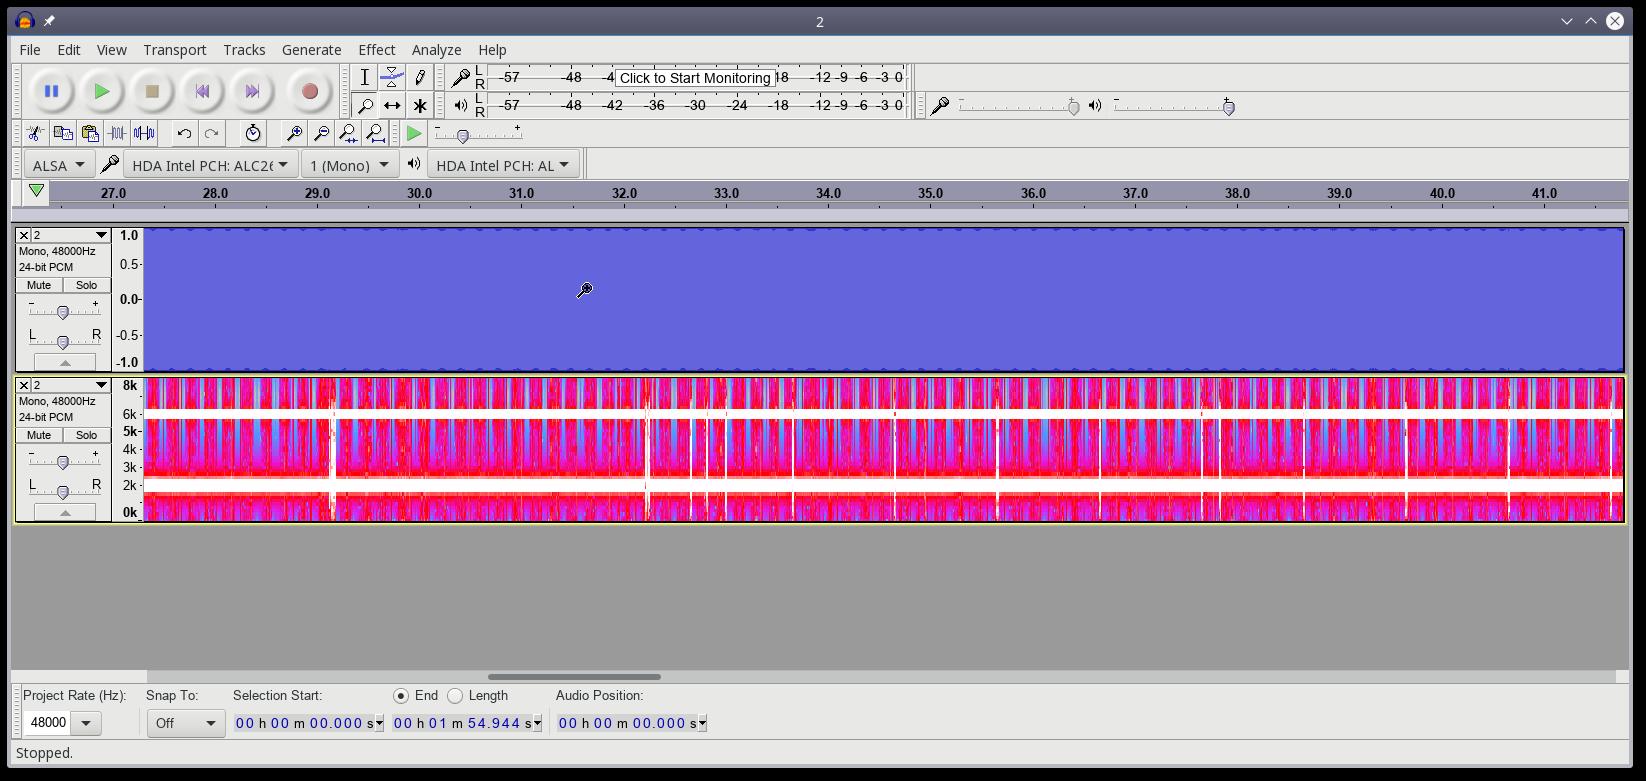Click the Paste icon in edit toolbar
The width and height of the screenshot is (1646, 781).
(90, 133)
